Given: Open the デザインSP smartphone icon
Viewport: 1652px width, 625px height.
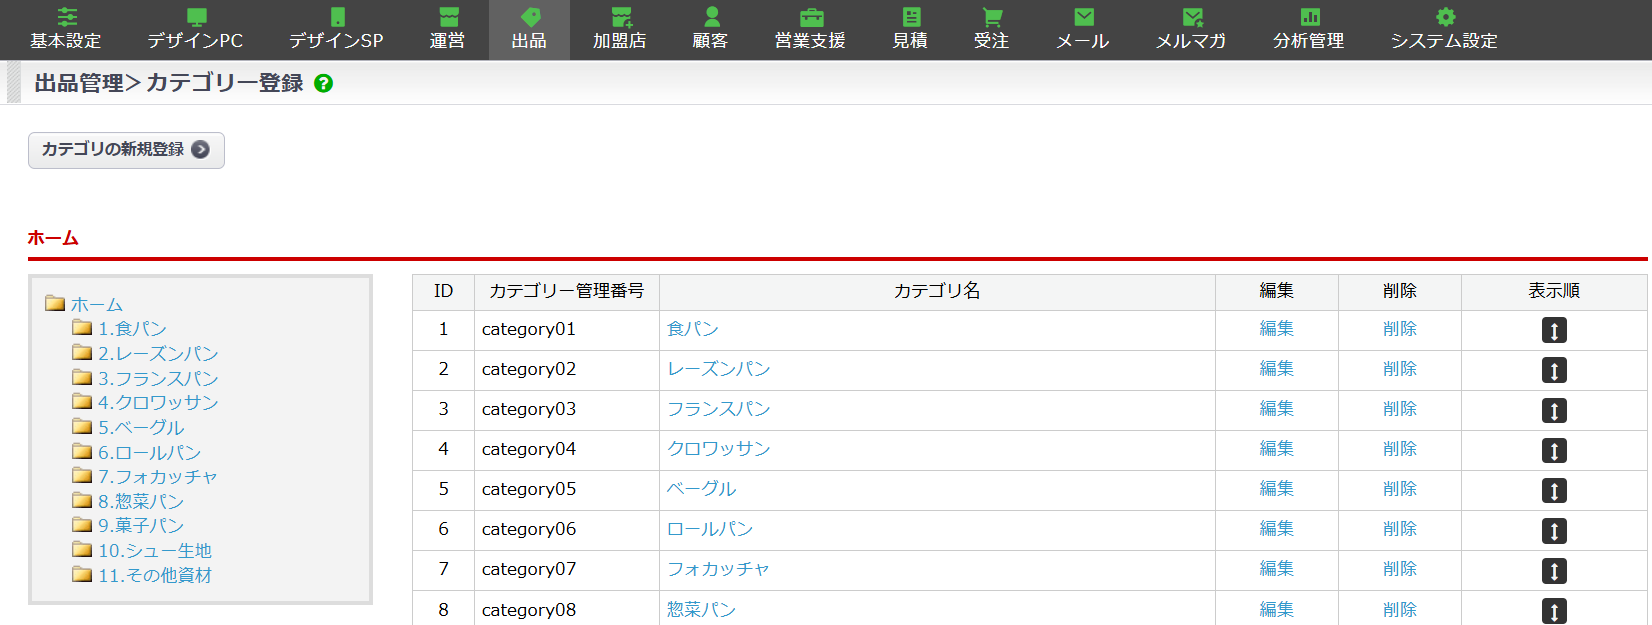Looking at the screenshot, I should tap(337, 17).
